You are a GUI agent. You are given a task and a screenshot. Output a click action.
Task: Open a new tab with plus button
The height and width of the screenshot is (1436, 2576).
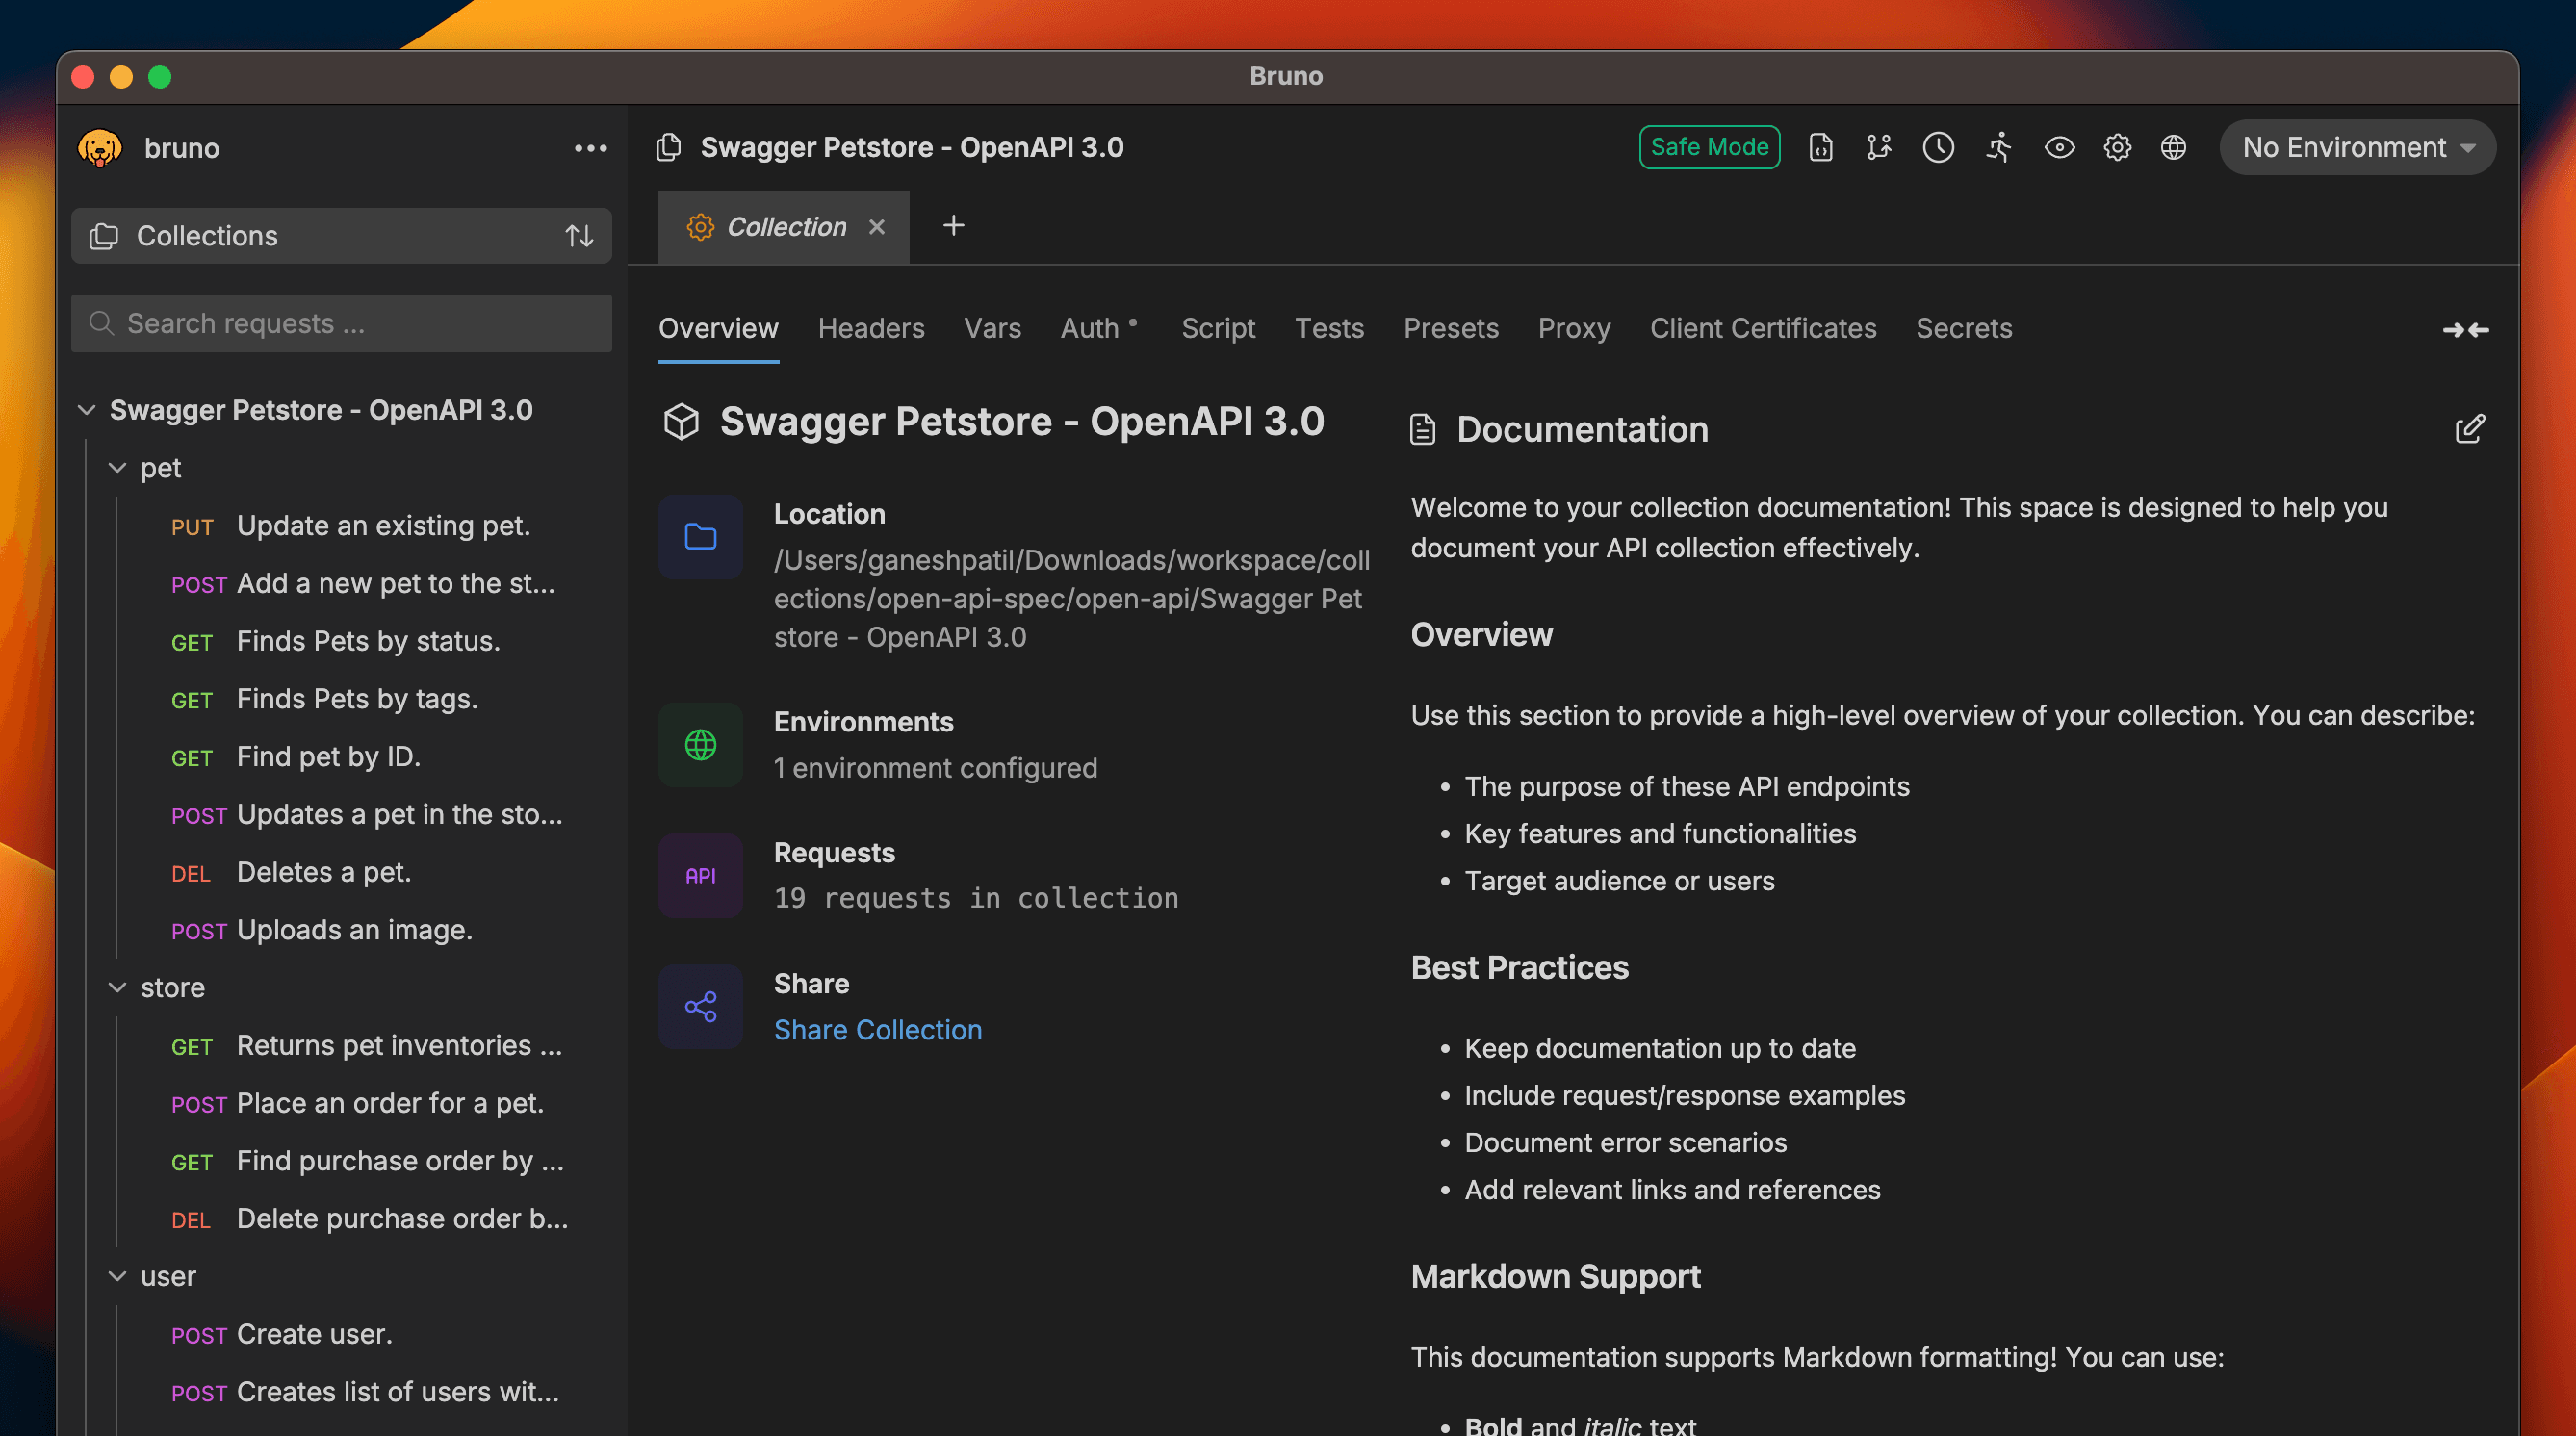[953, 226]
